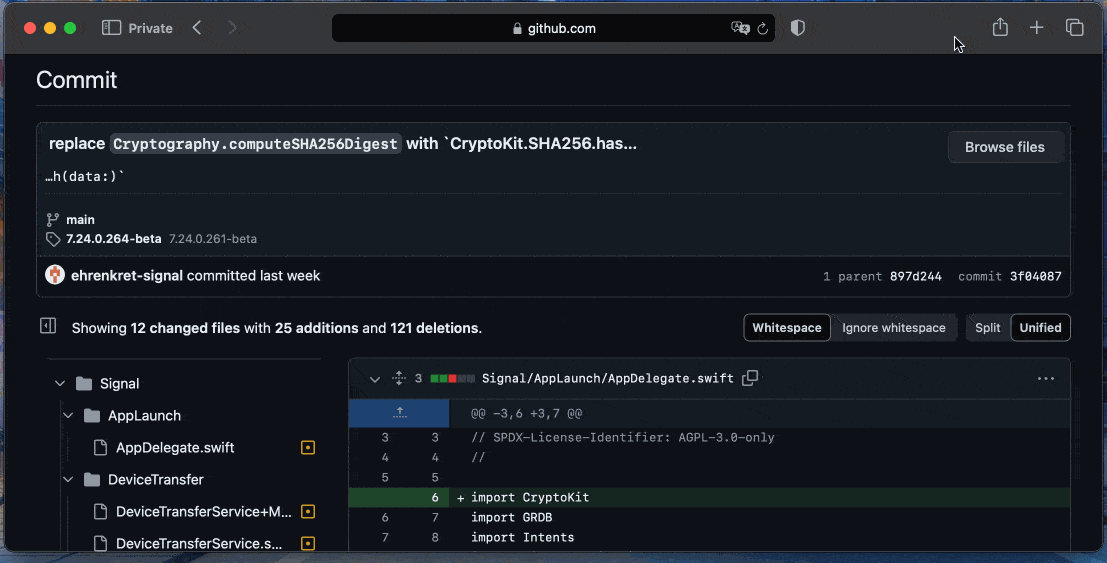1107x563 pixels.
Task: Show tab overview icon
Action: 1074,28
